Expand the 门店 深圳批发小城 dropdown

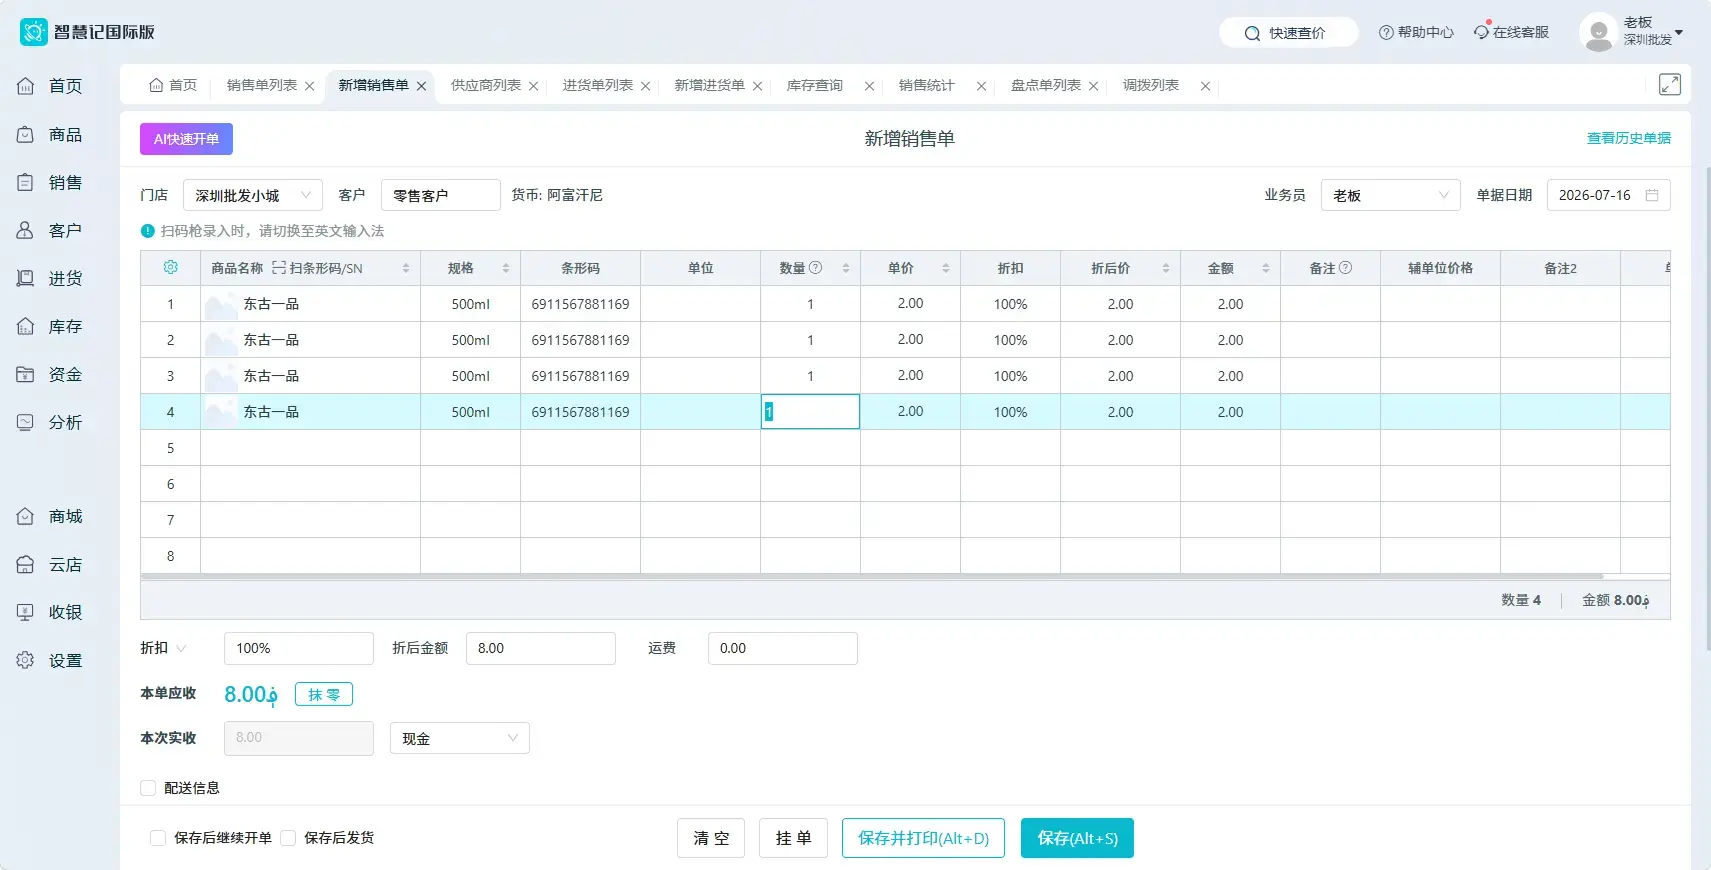(x=253, y=195)
